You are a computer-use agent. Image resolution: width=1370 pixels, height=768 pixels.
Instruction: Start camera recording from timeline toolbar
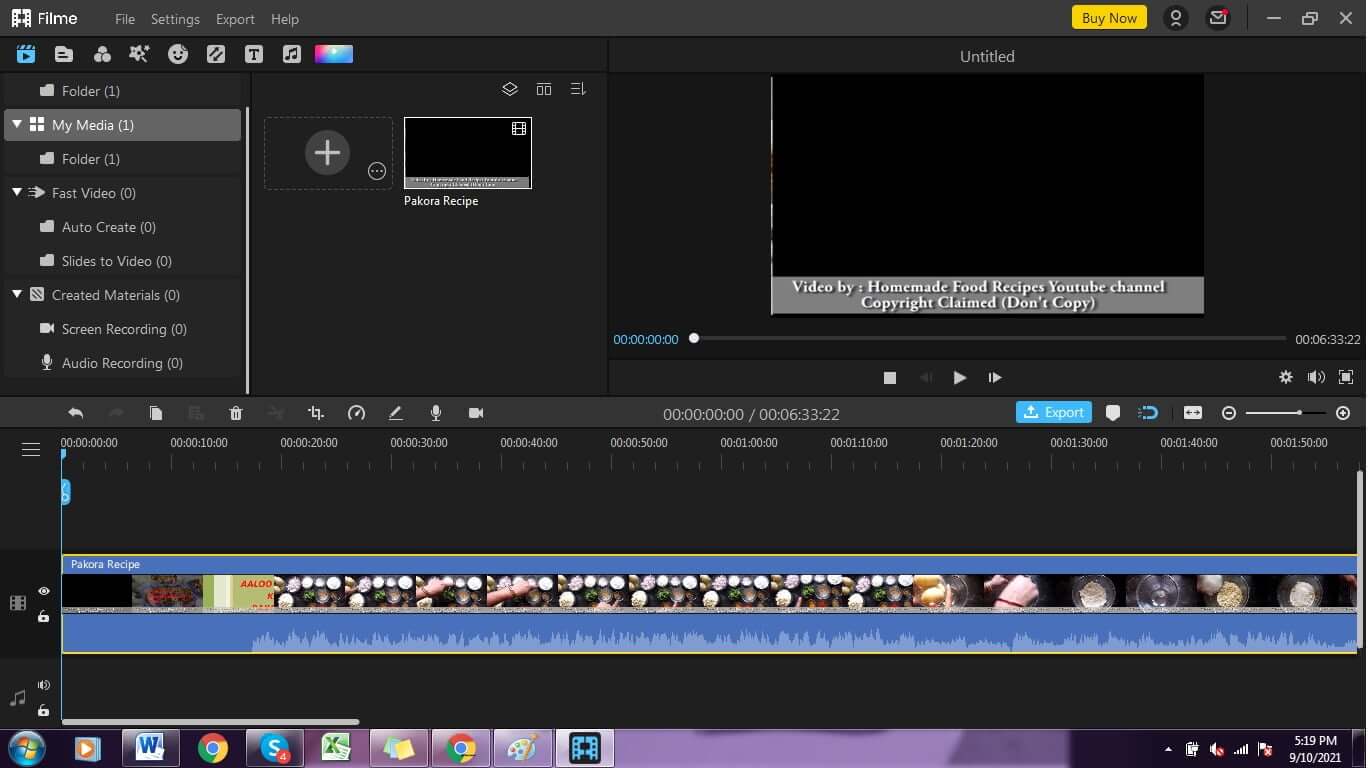(x=476, y=413)
